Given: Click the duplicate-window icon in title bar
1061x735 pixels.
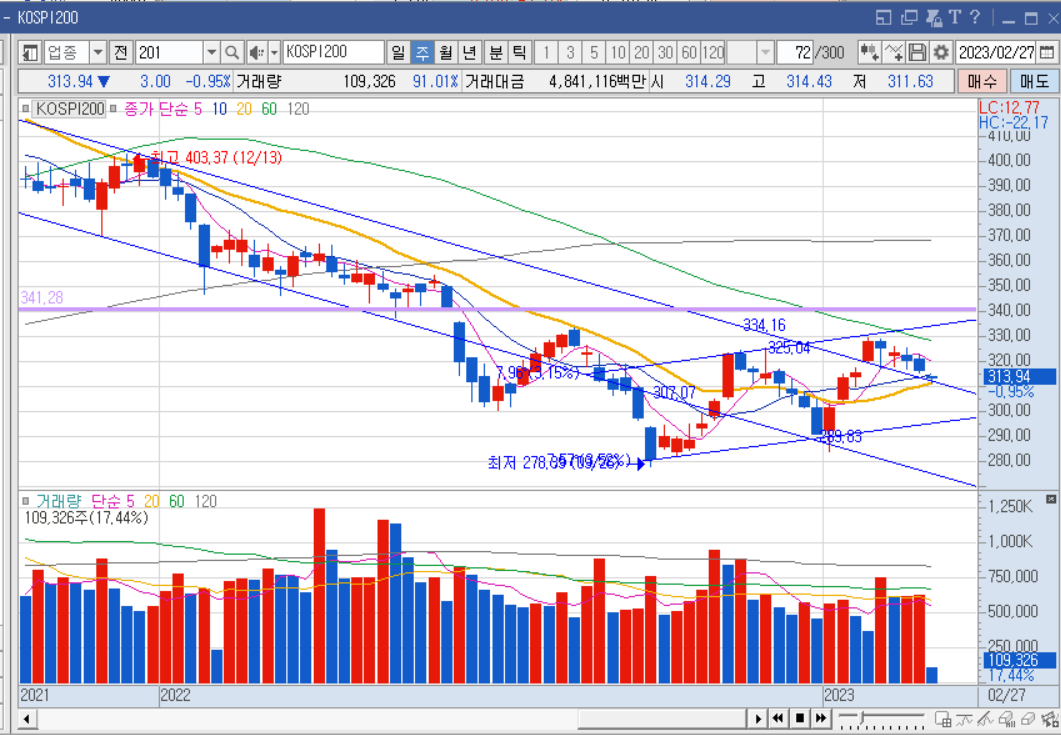Looking at the screenshot, I should pyautogui.click(x=909, y=18).
